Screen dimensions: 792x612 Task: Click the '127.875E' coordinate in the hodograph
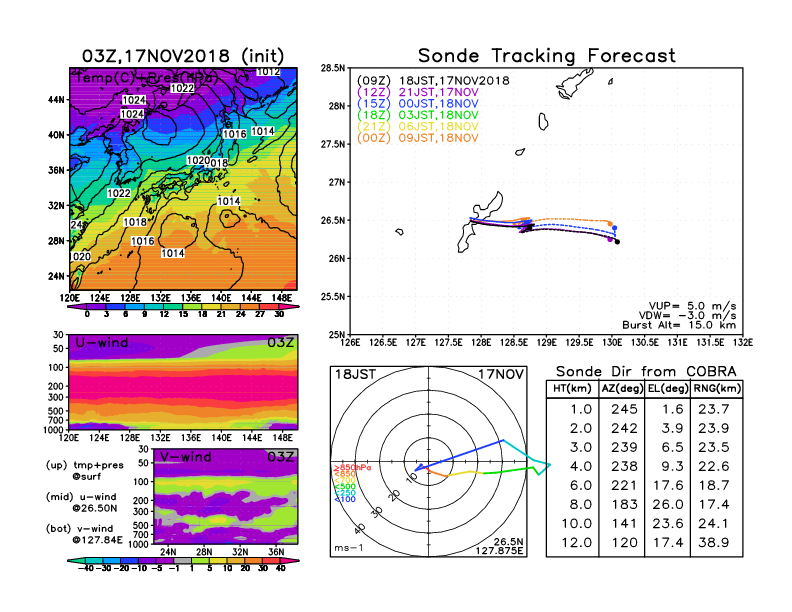point(499,551)
